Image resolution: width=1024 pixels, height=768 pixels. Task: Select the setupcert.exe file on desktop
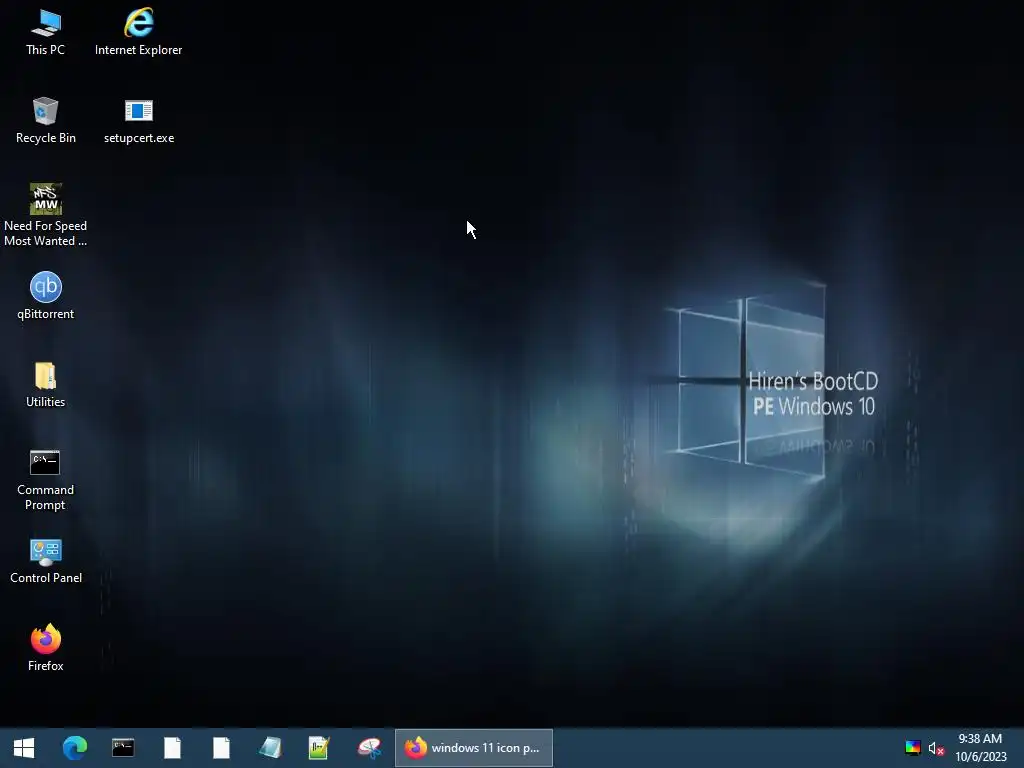click(x=138, y=121)
